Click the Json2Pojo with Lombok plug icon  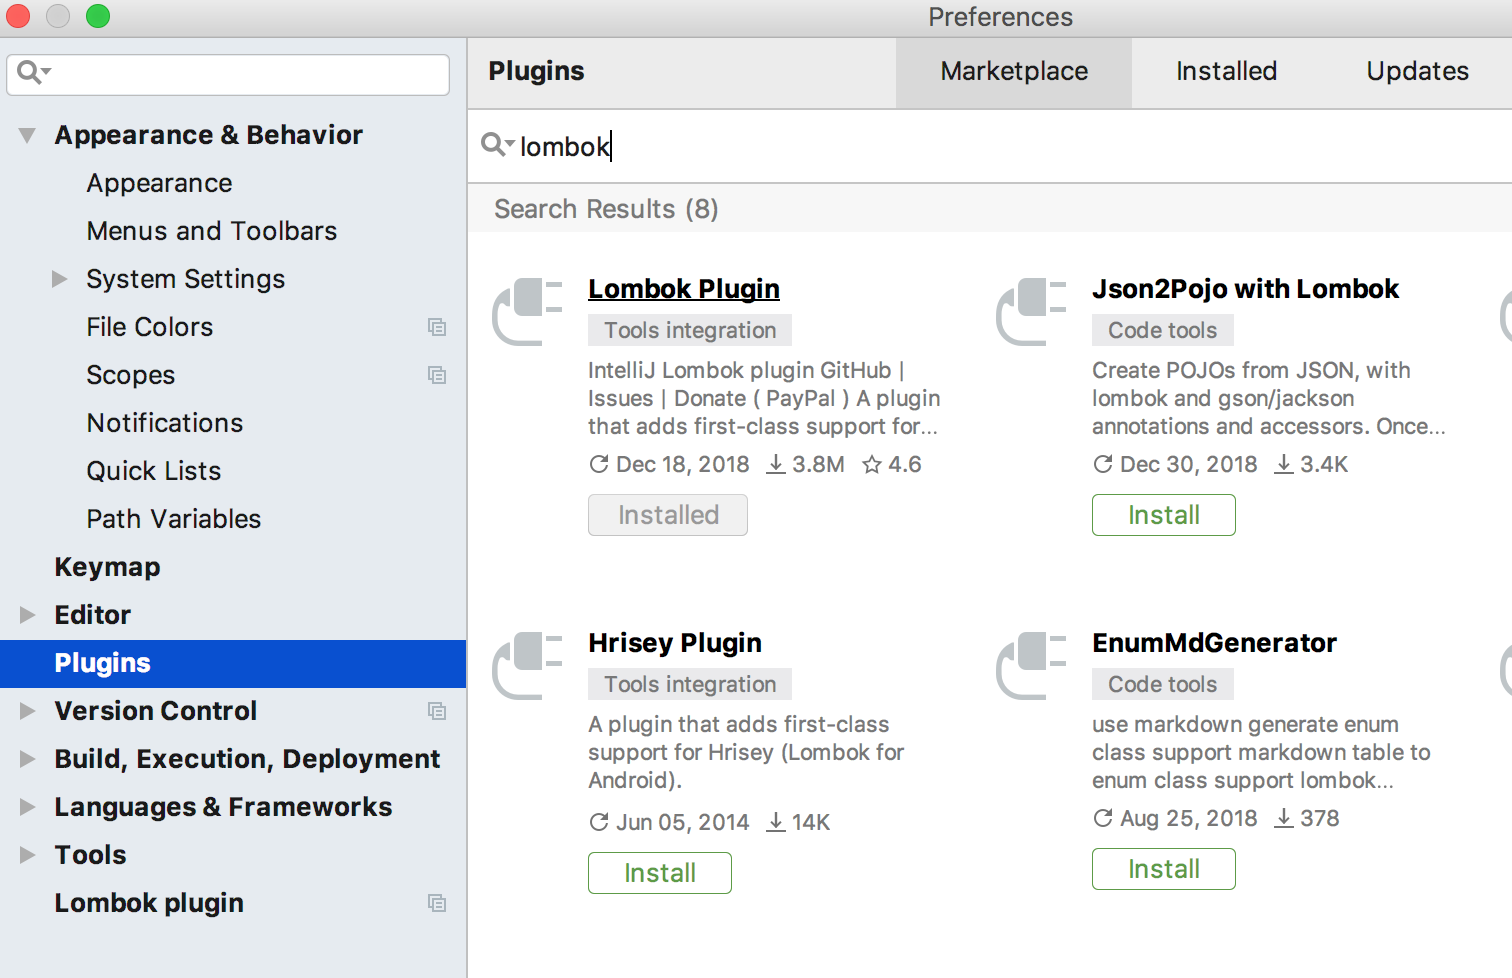point(1032,312)
